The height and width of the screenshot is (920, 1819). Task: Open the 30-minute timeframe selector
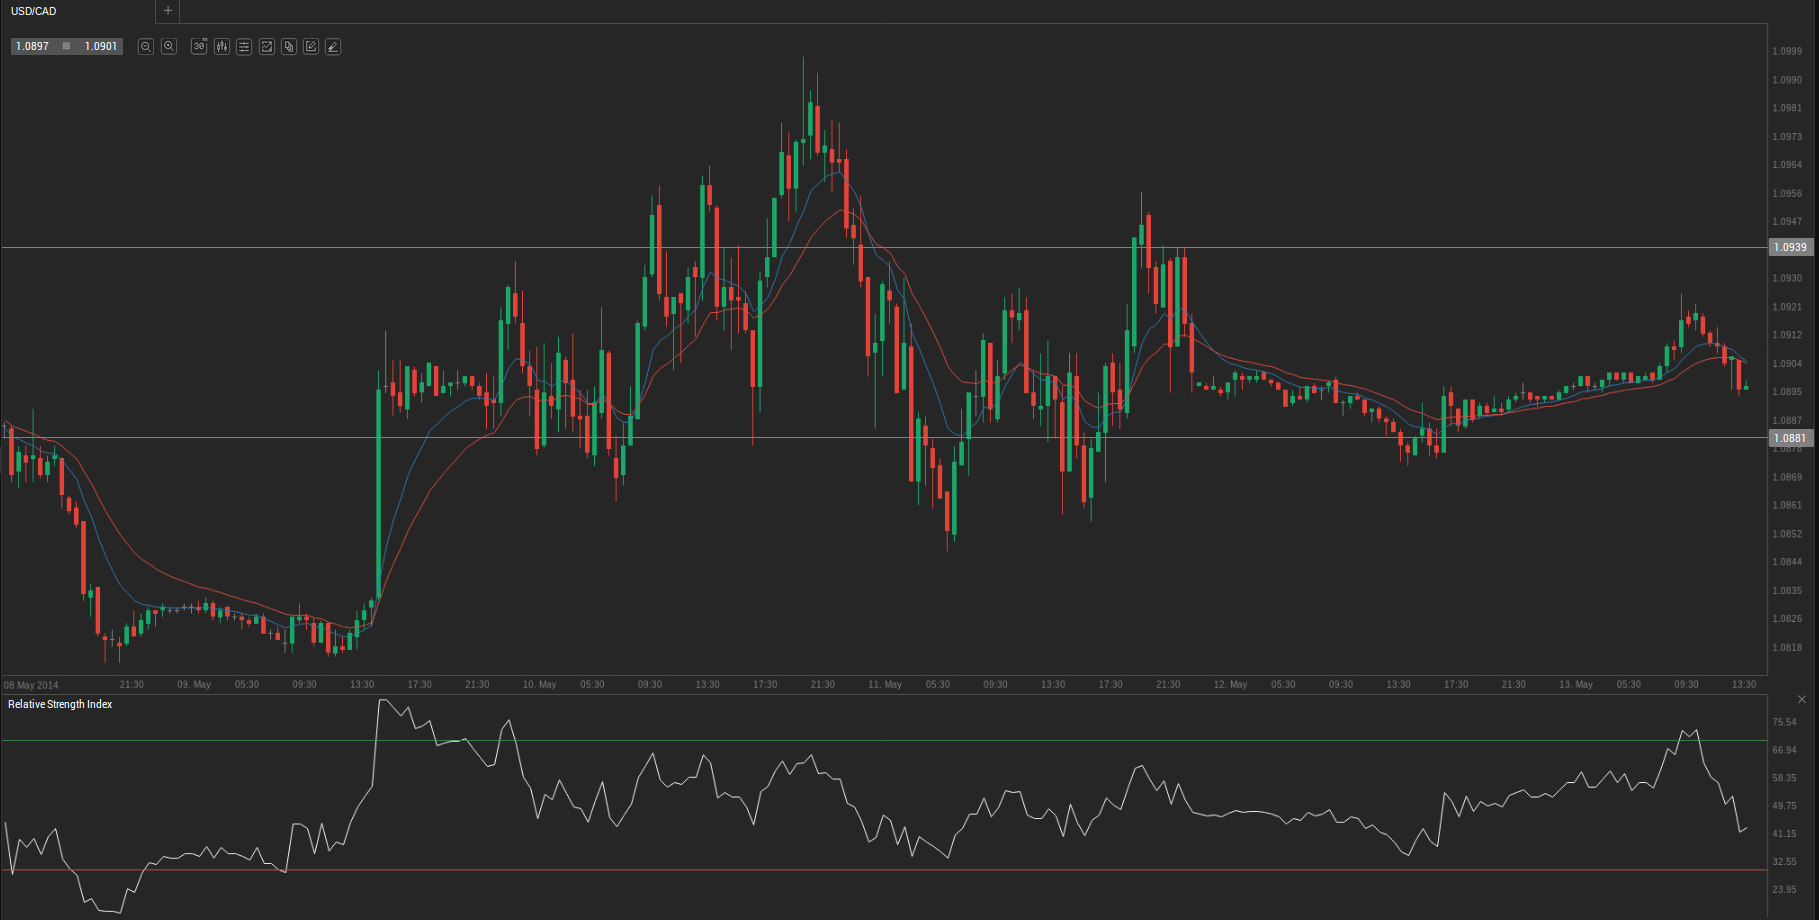(199, 47)
